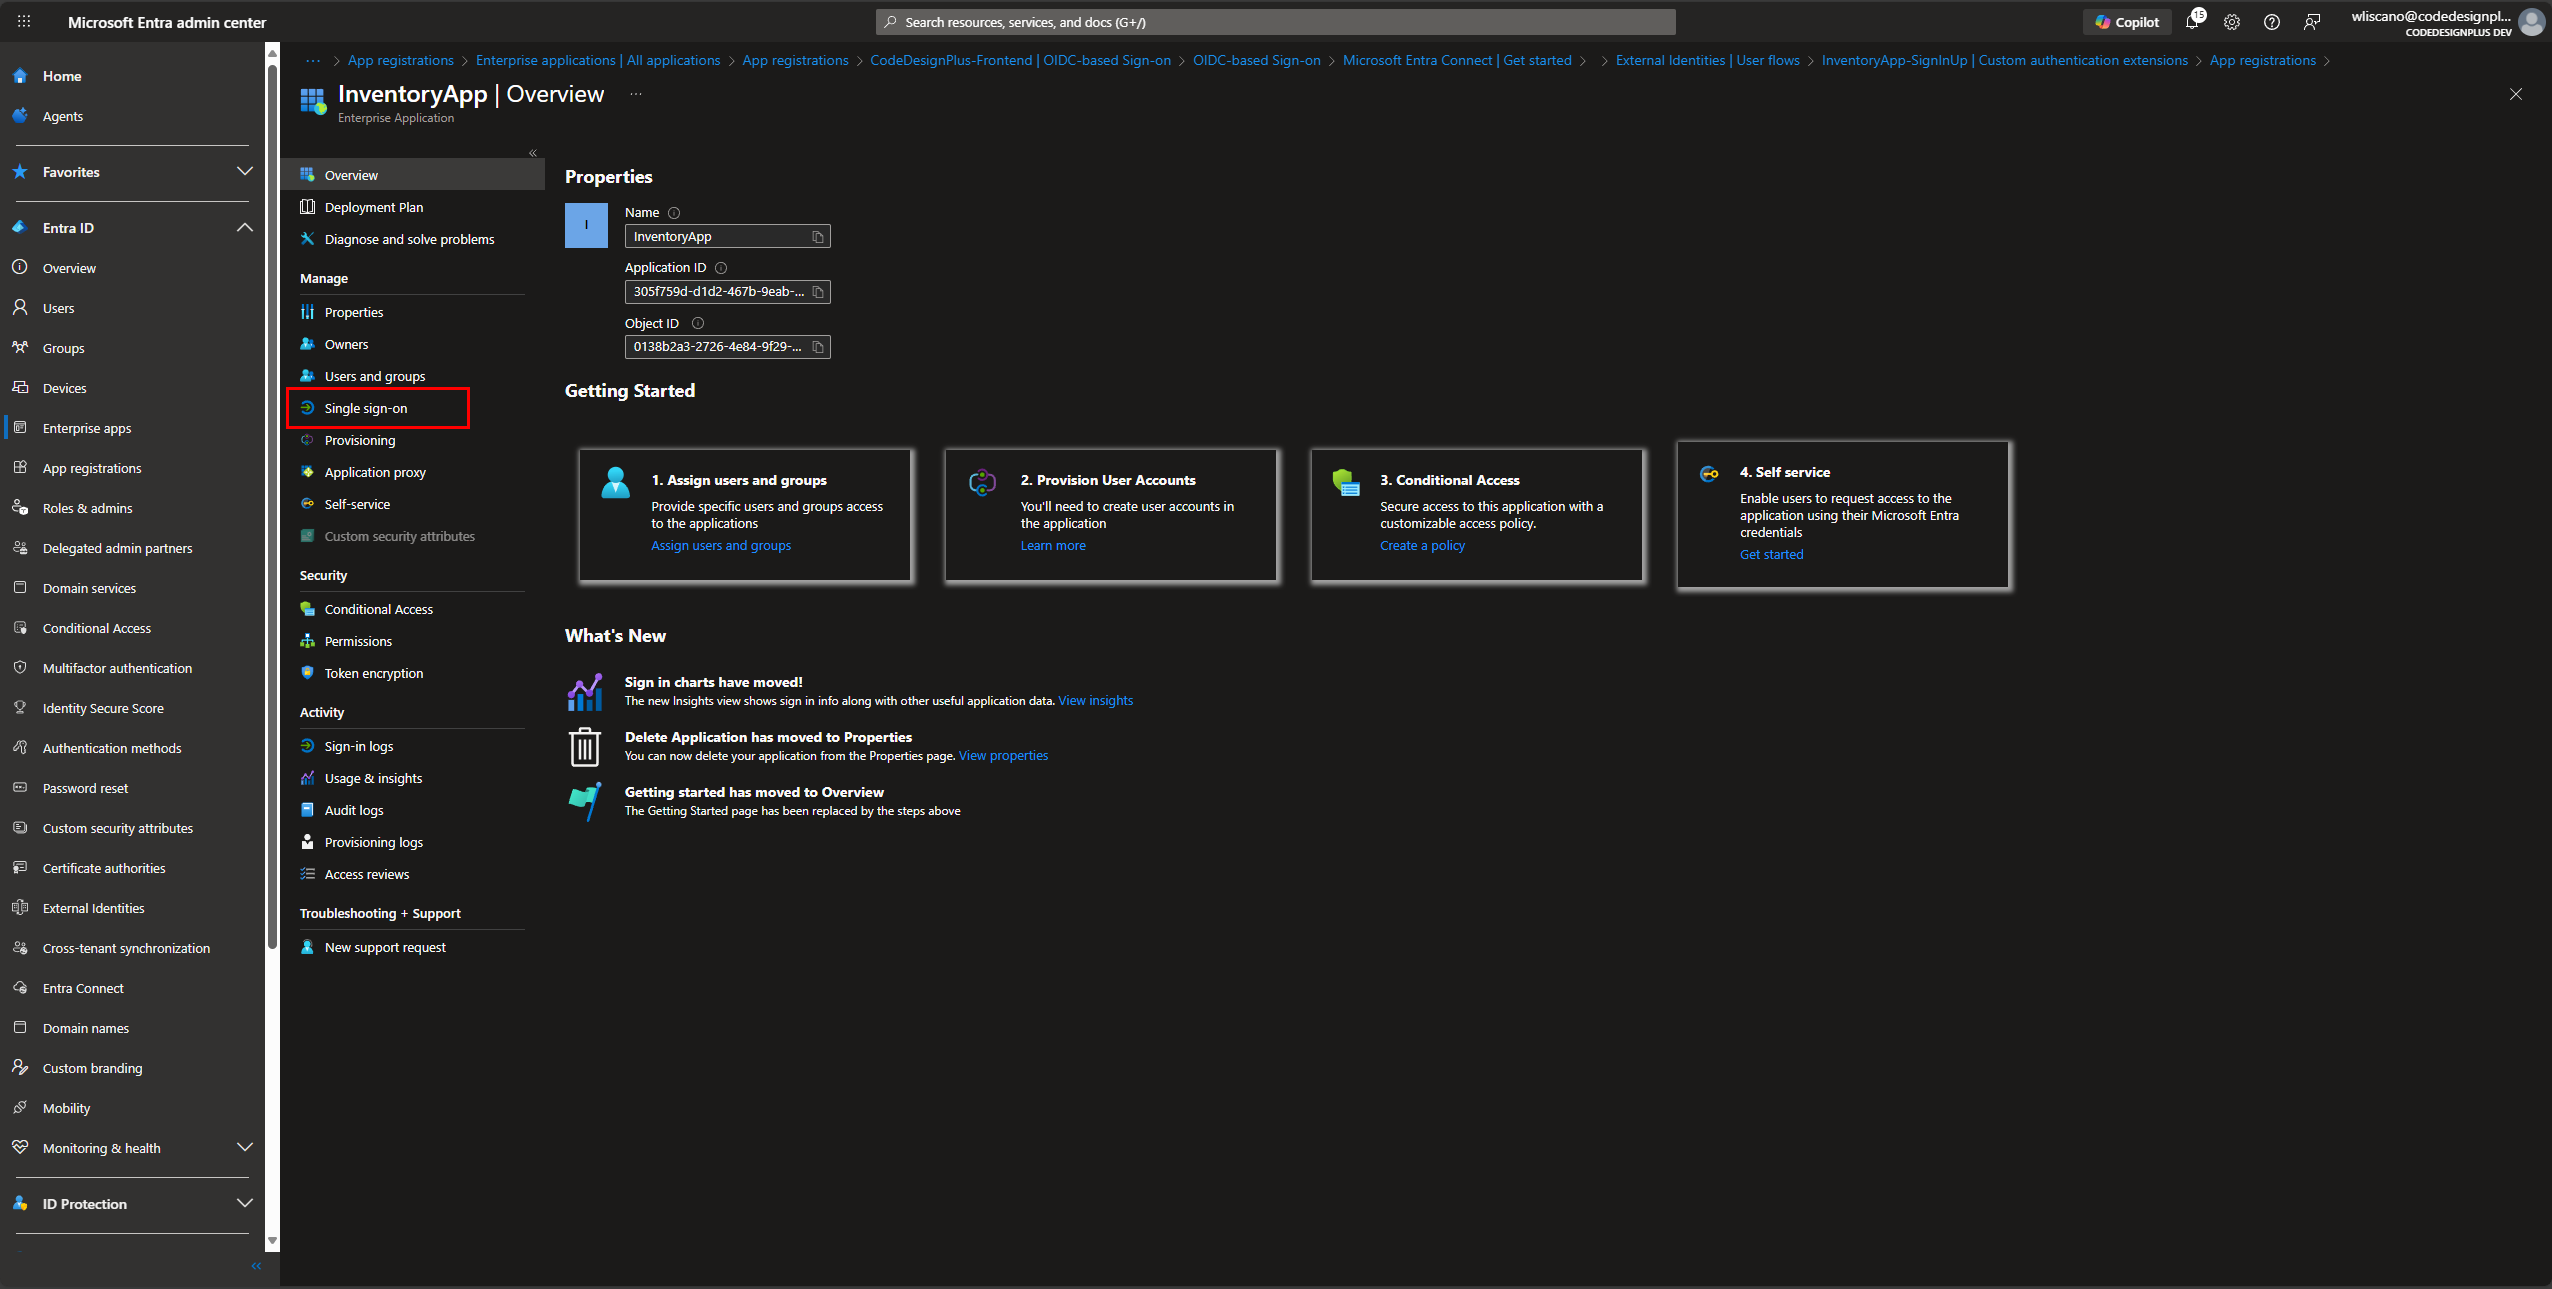Collapse the main left navigation pane
2552x1289 pixels.
click(x=256, y=1266)
